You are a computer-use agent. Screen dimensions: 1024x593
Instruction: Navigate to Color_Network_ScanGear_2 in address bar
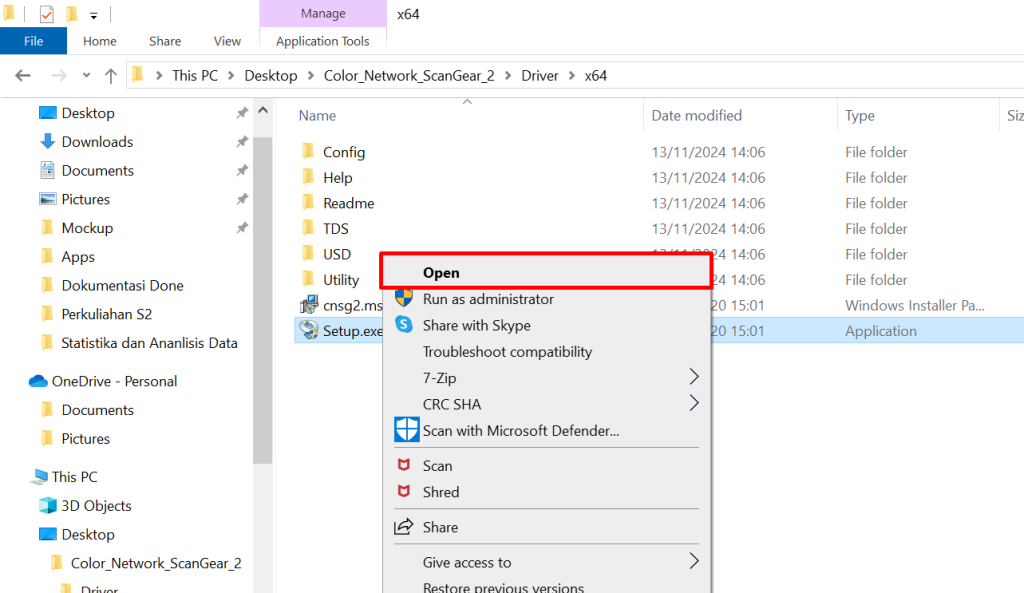pos(409,75)
